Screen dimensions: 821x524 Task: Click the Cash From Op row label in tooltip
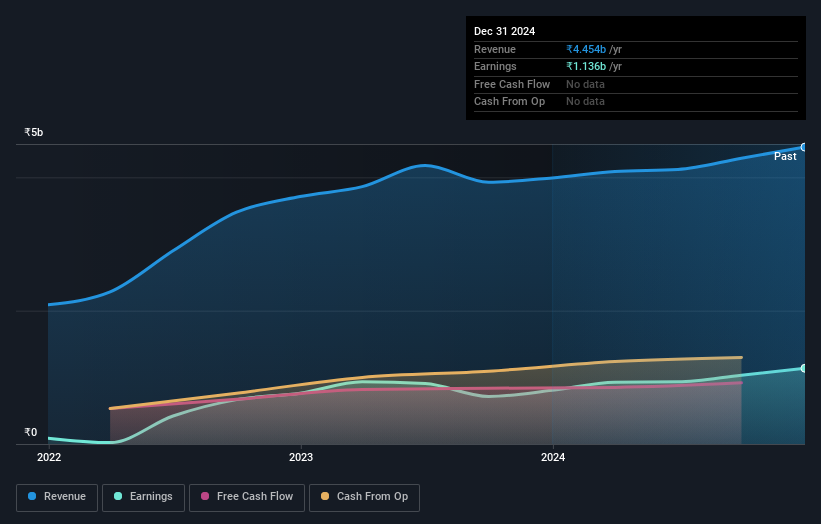(509, 102)
